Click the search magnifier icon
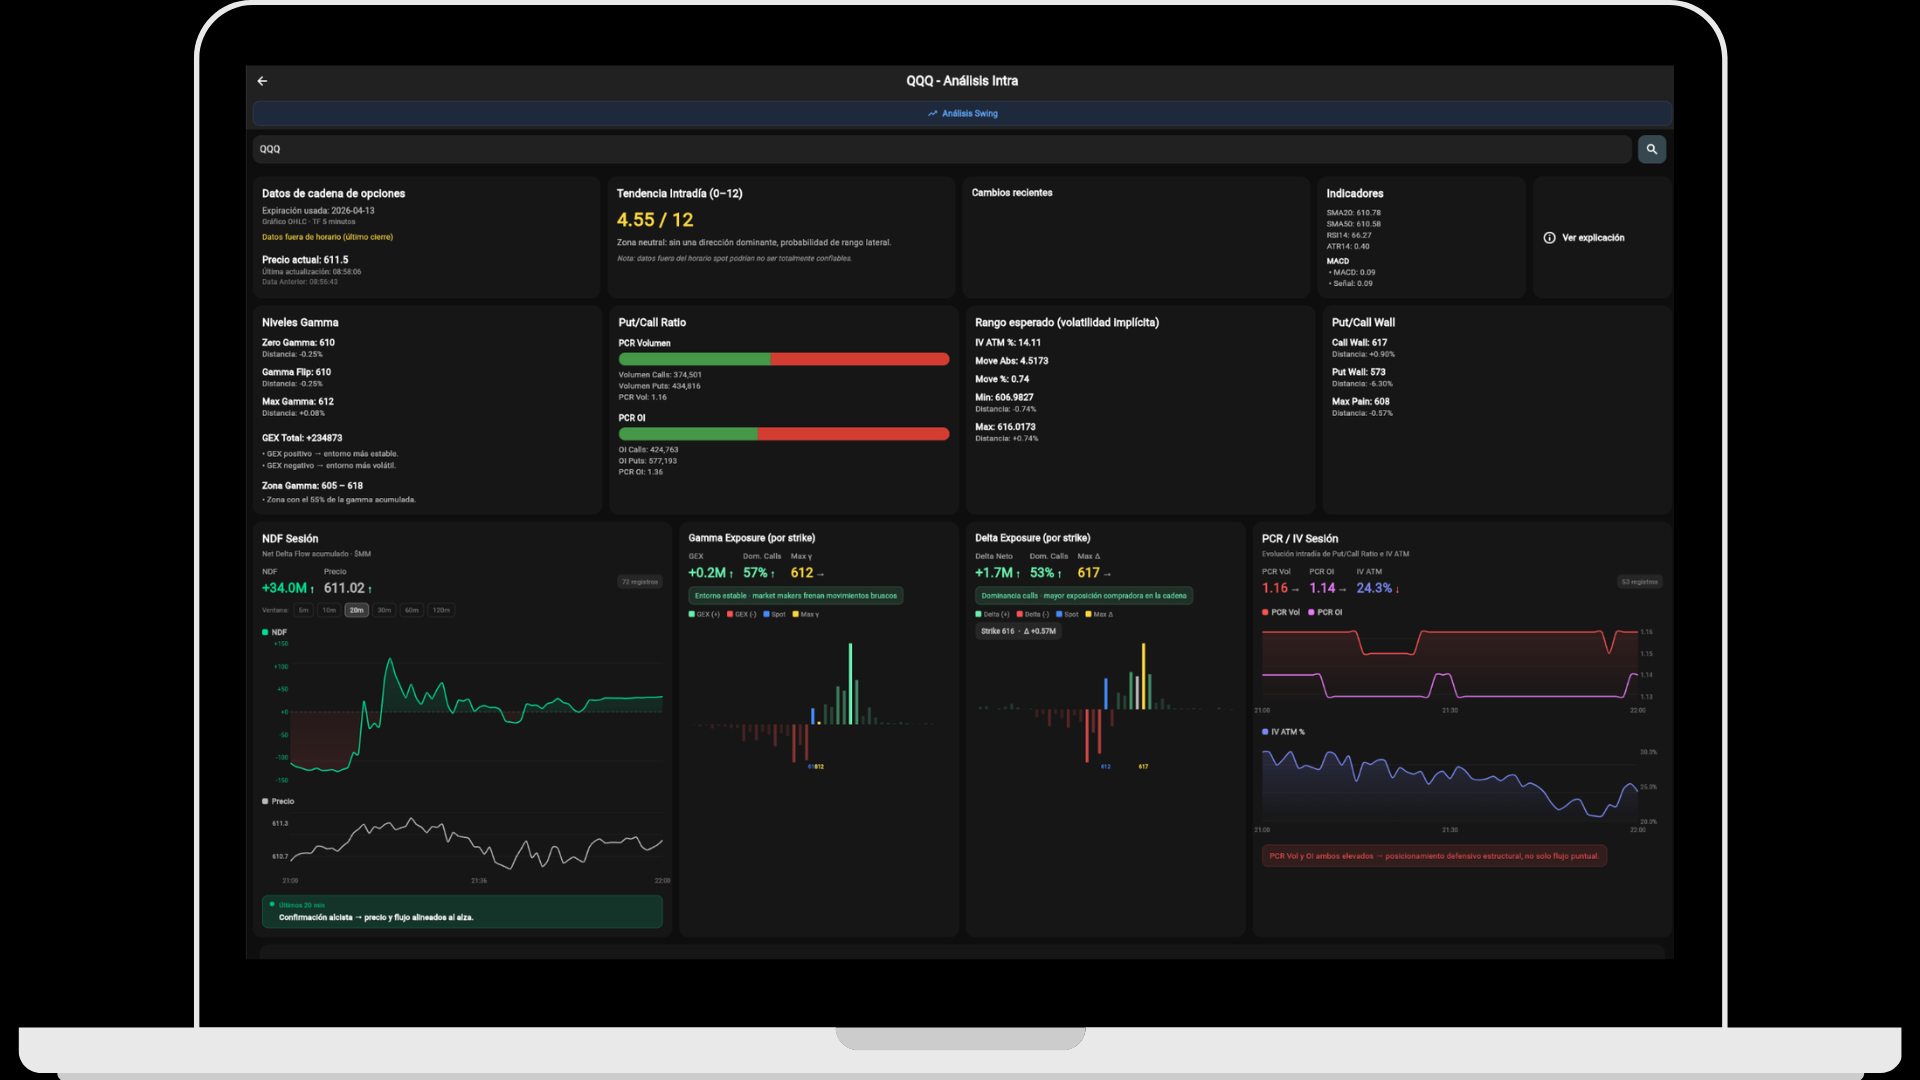1920x1080 pixels. 1651,149
